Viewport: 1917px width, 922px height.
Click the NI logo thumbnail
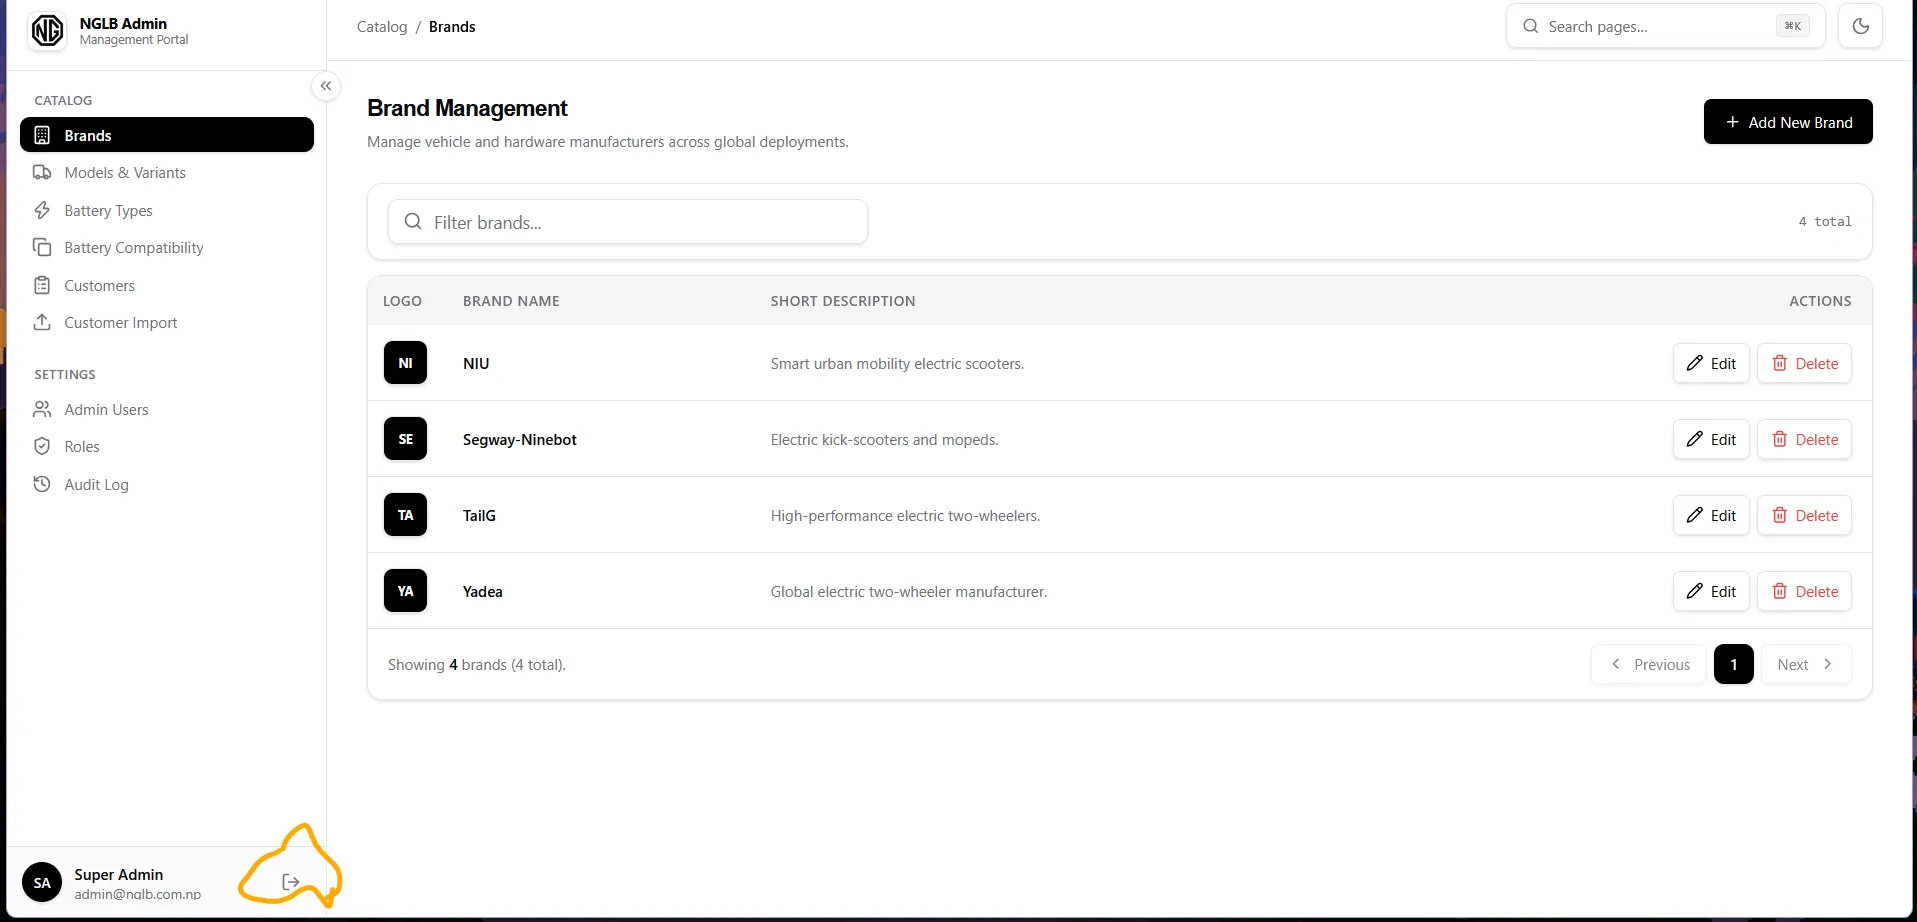coord(405,363)
